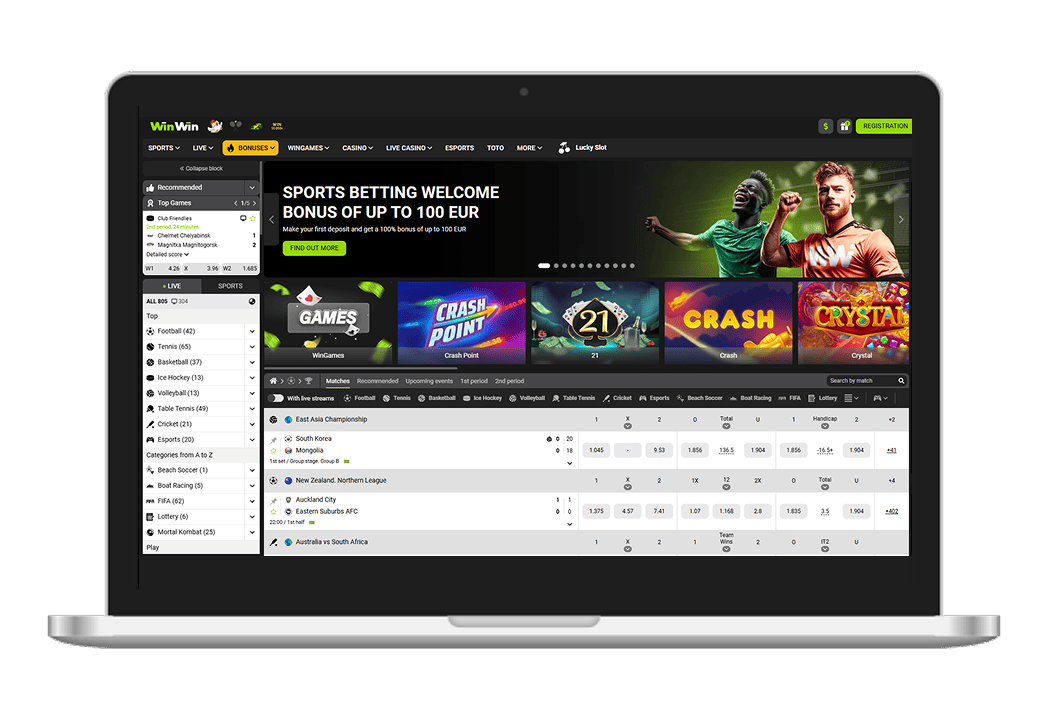Star the Auckland City match as favorite

coord(274,512)
